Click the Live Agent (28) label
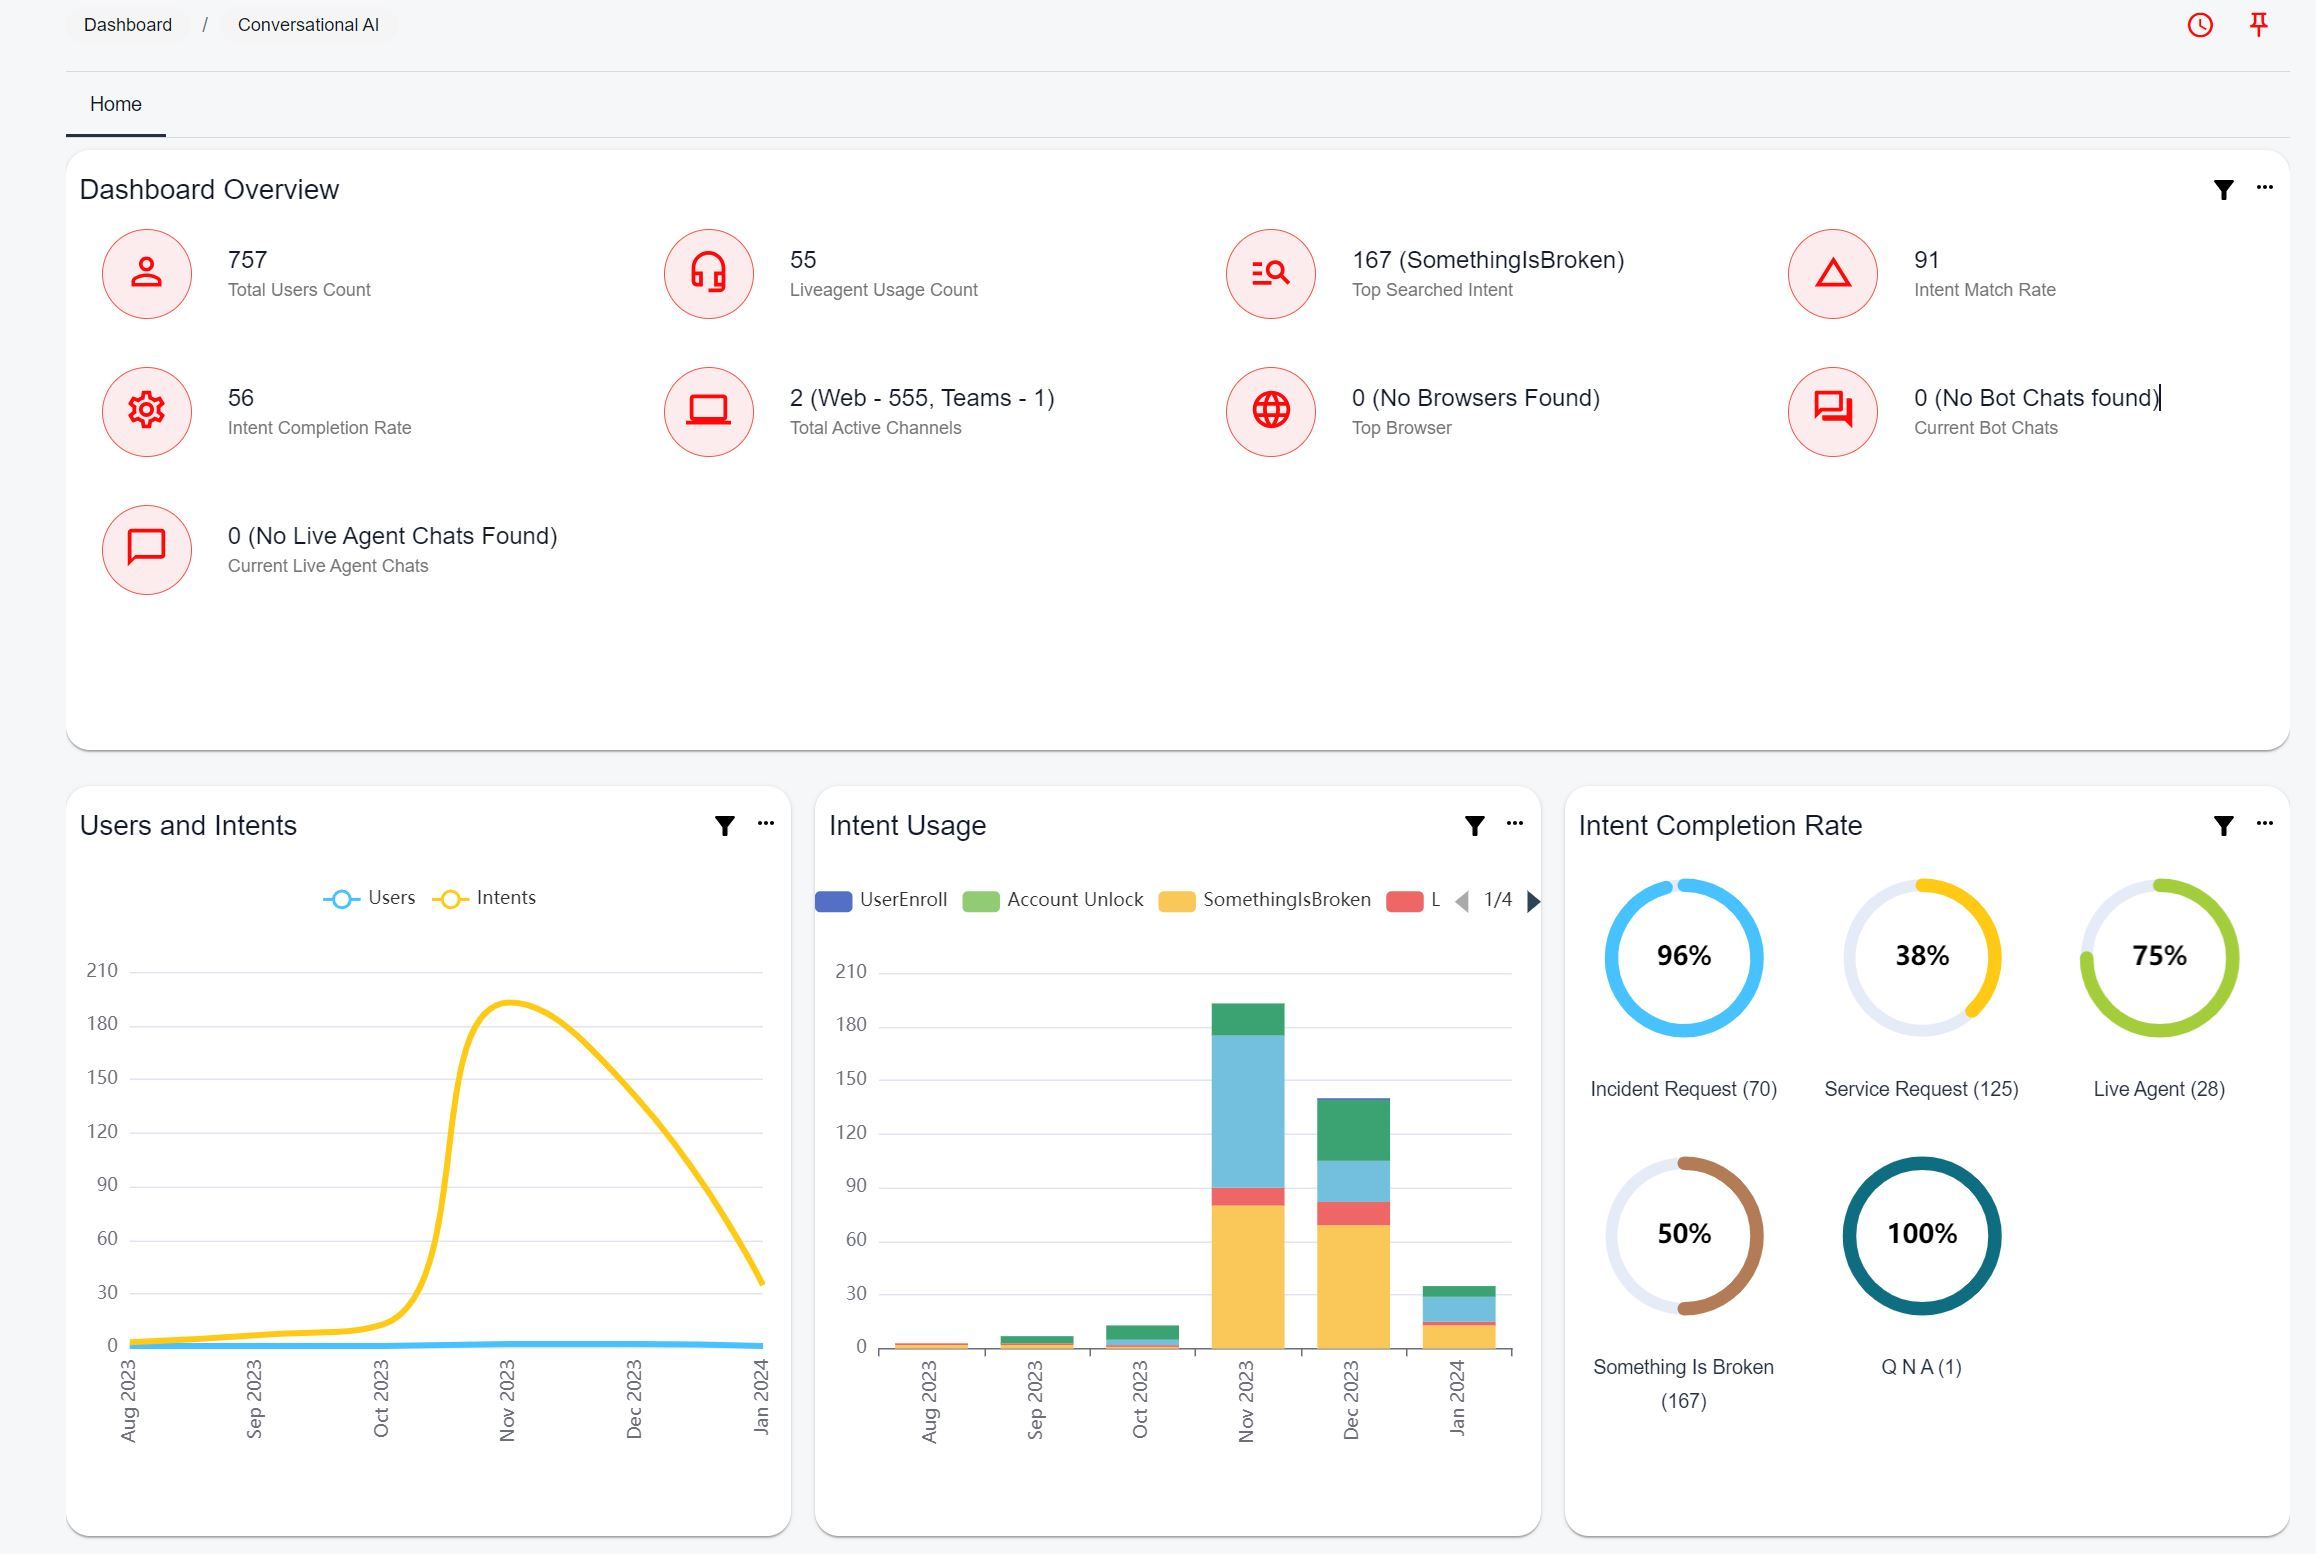 click(x=2159, y=1089)
